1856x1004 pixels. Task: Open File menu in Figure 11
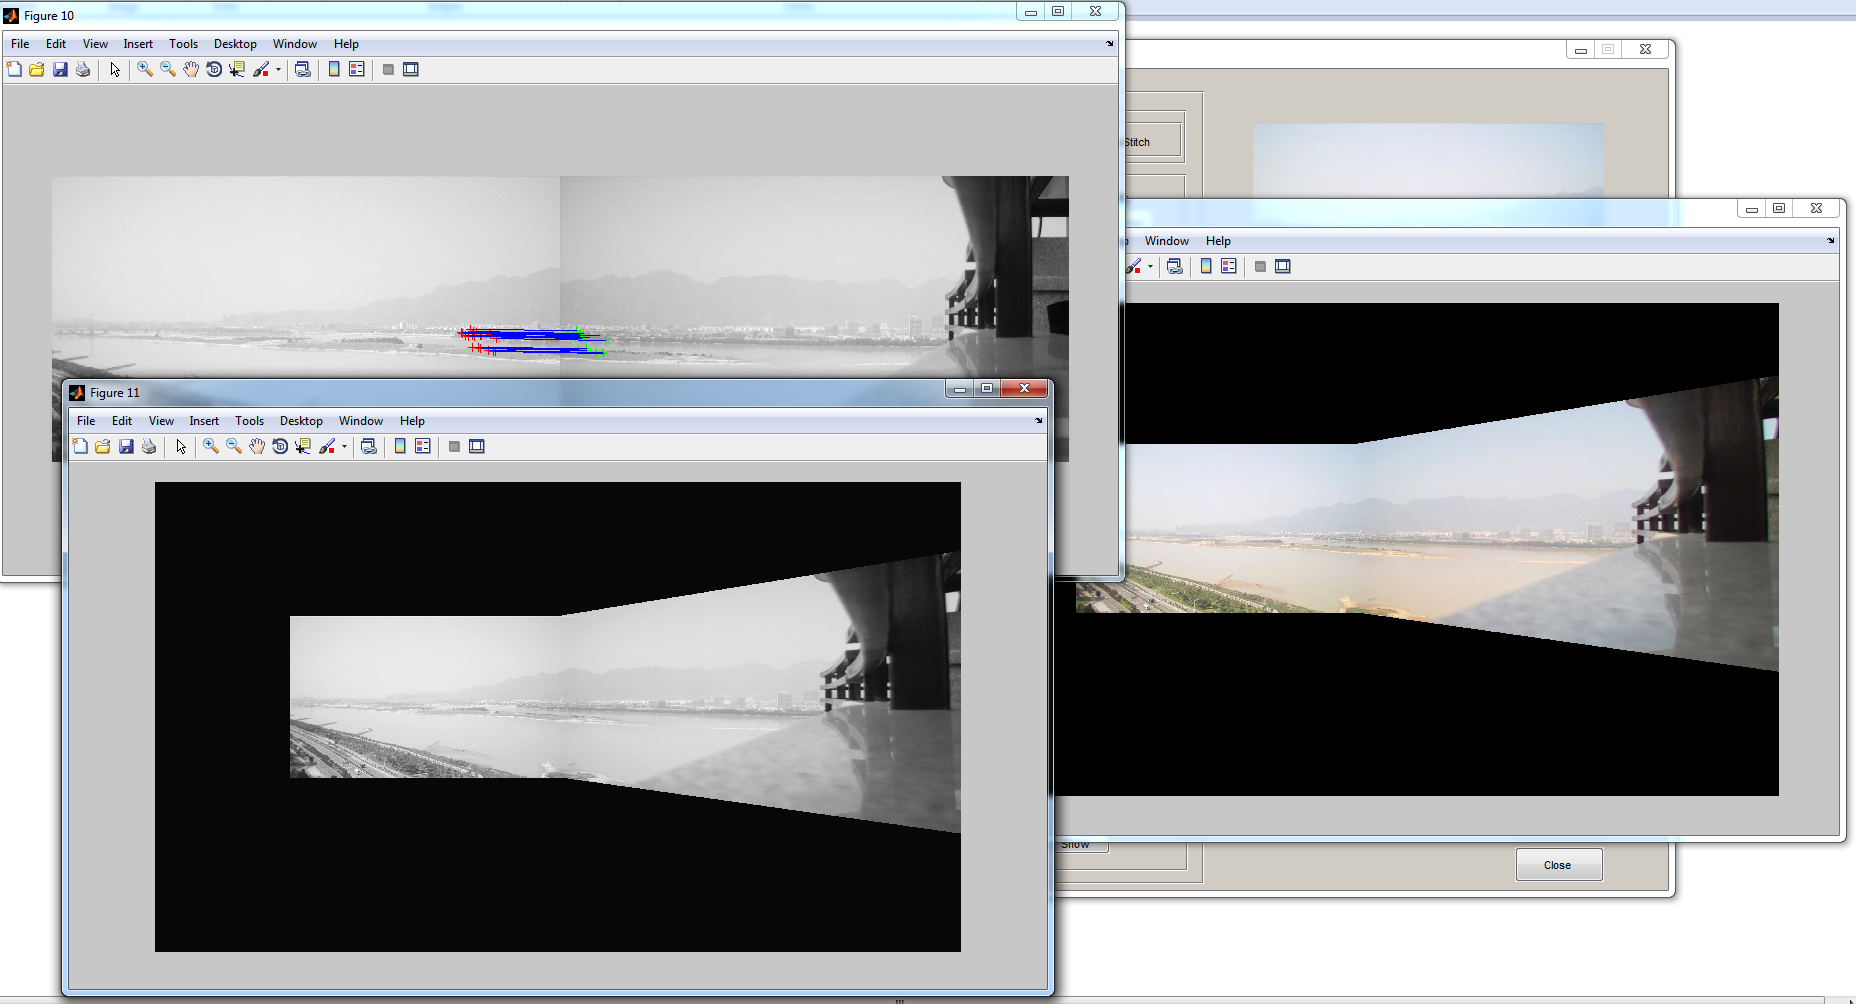point(86,421)
